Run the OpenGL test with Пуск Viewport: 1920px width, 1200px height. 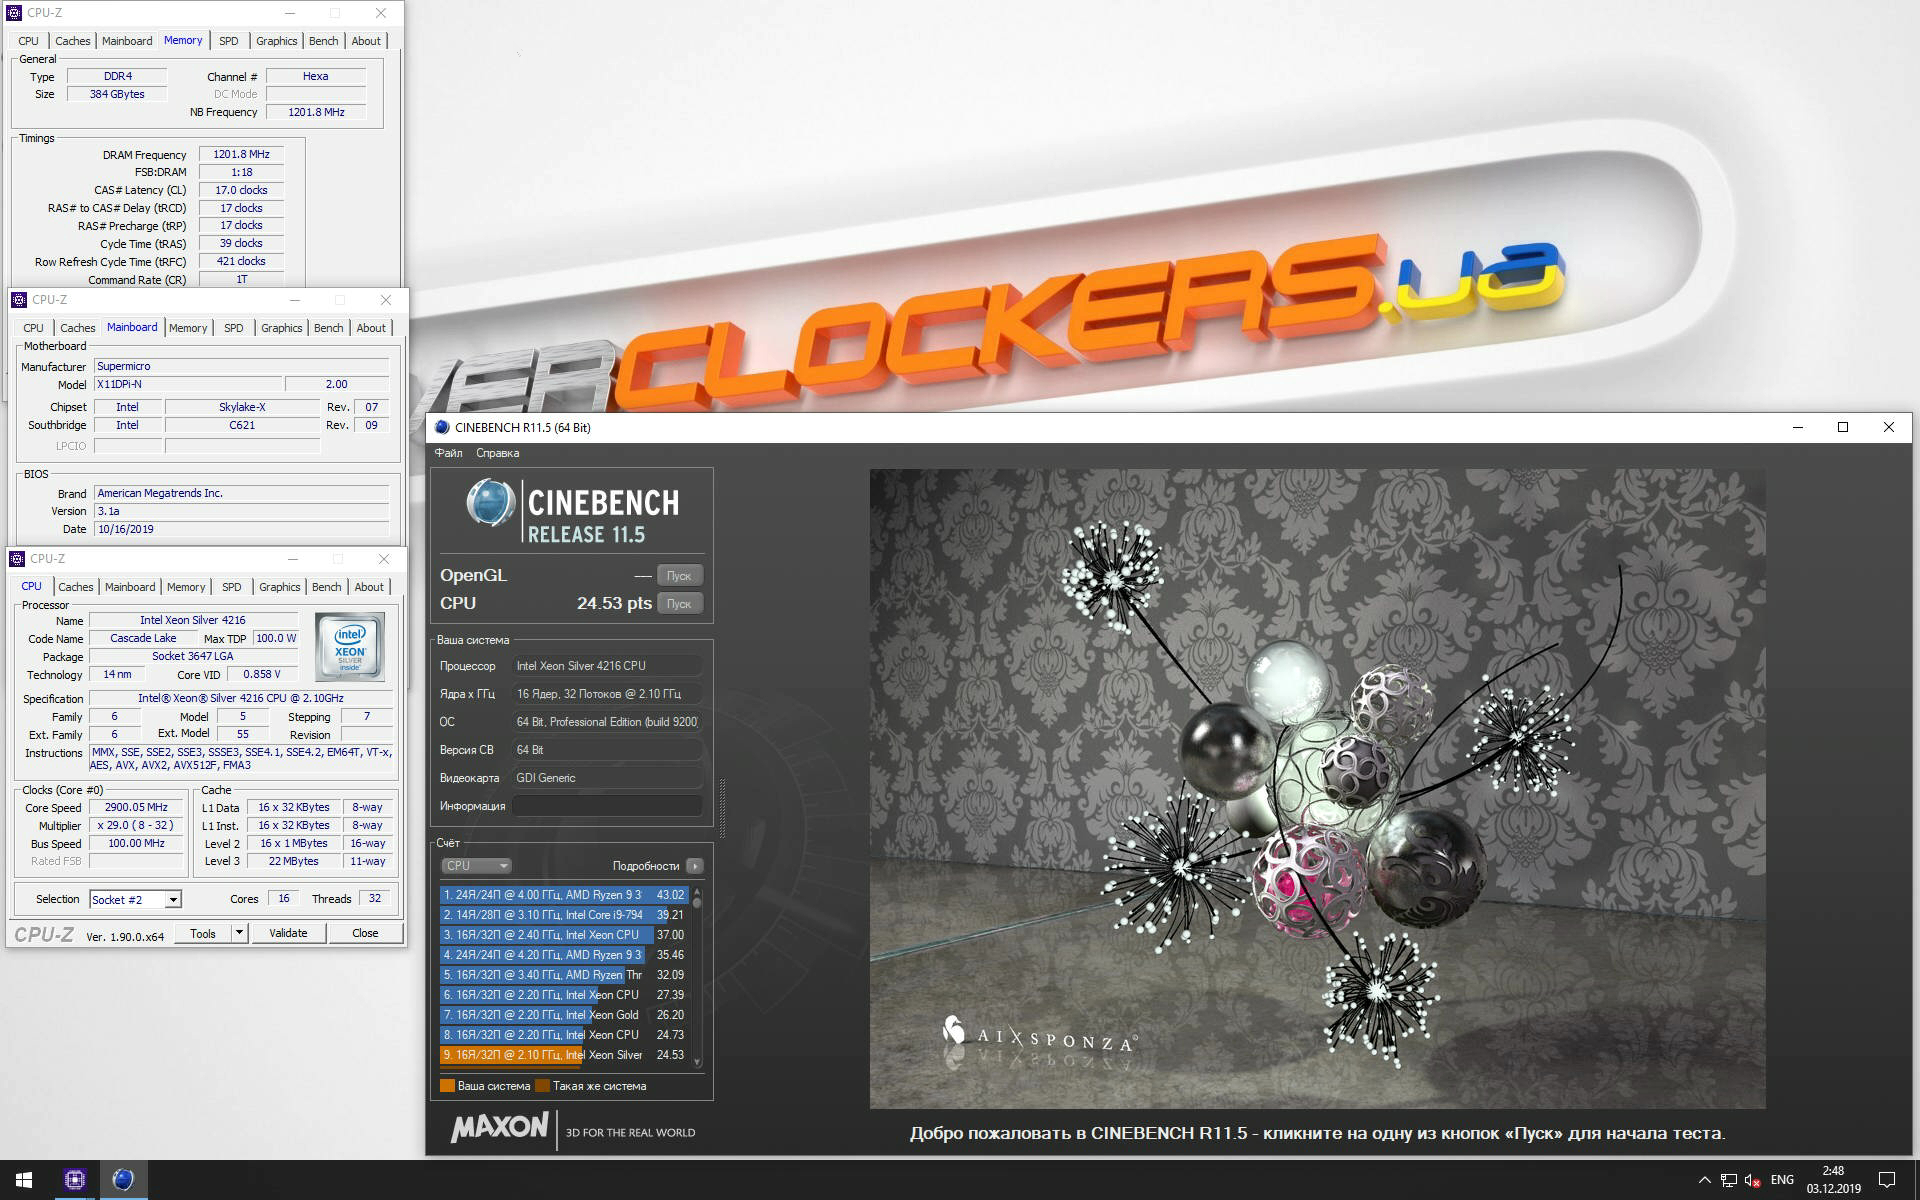click(679, 576)
